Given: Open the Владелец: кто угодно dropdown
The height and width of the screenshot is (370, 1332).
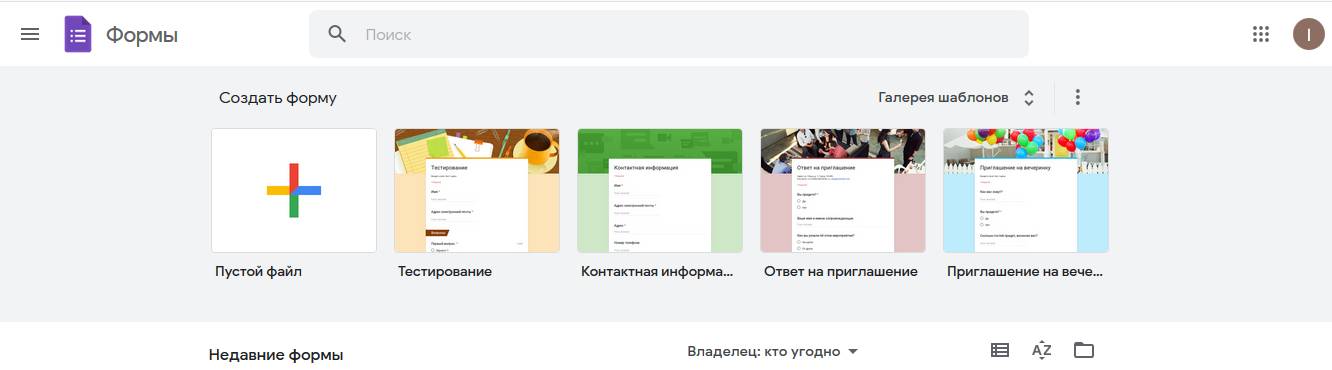Looking at the screenshot, I should point(773,352).
